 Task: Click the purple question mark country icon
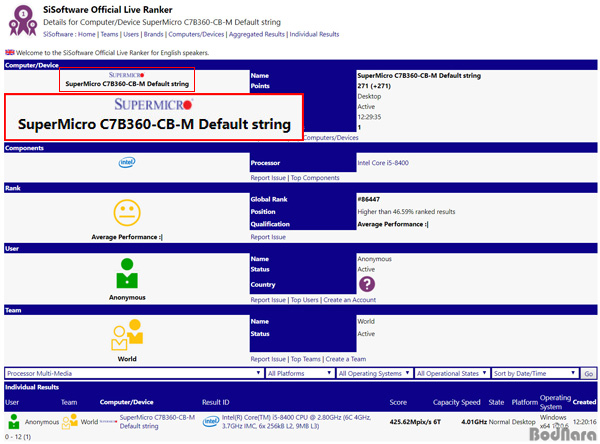(x=367, y=284)
